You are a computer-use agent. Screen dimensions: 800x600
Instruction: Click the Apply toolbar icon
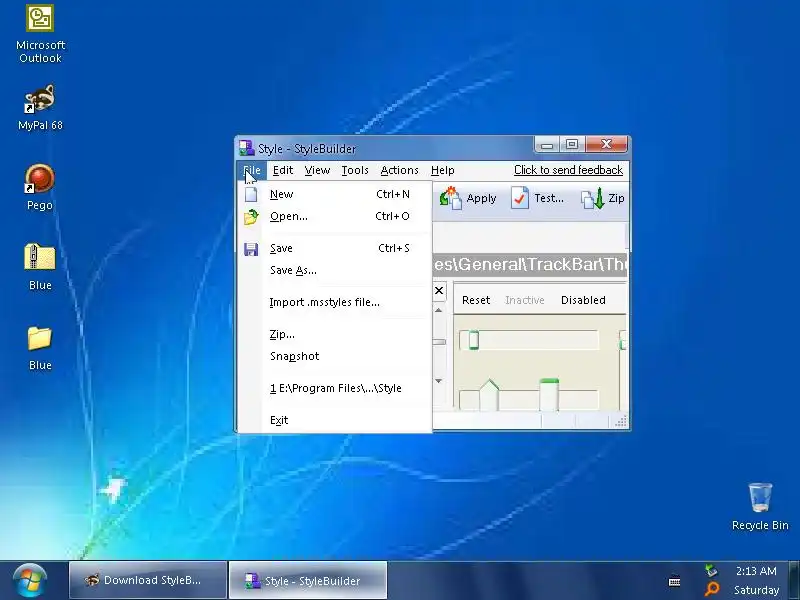coord(451,198)
